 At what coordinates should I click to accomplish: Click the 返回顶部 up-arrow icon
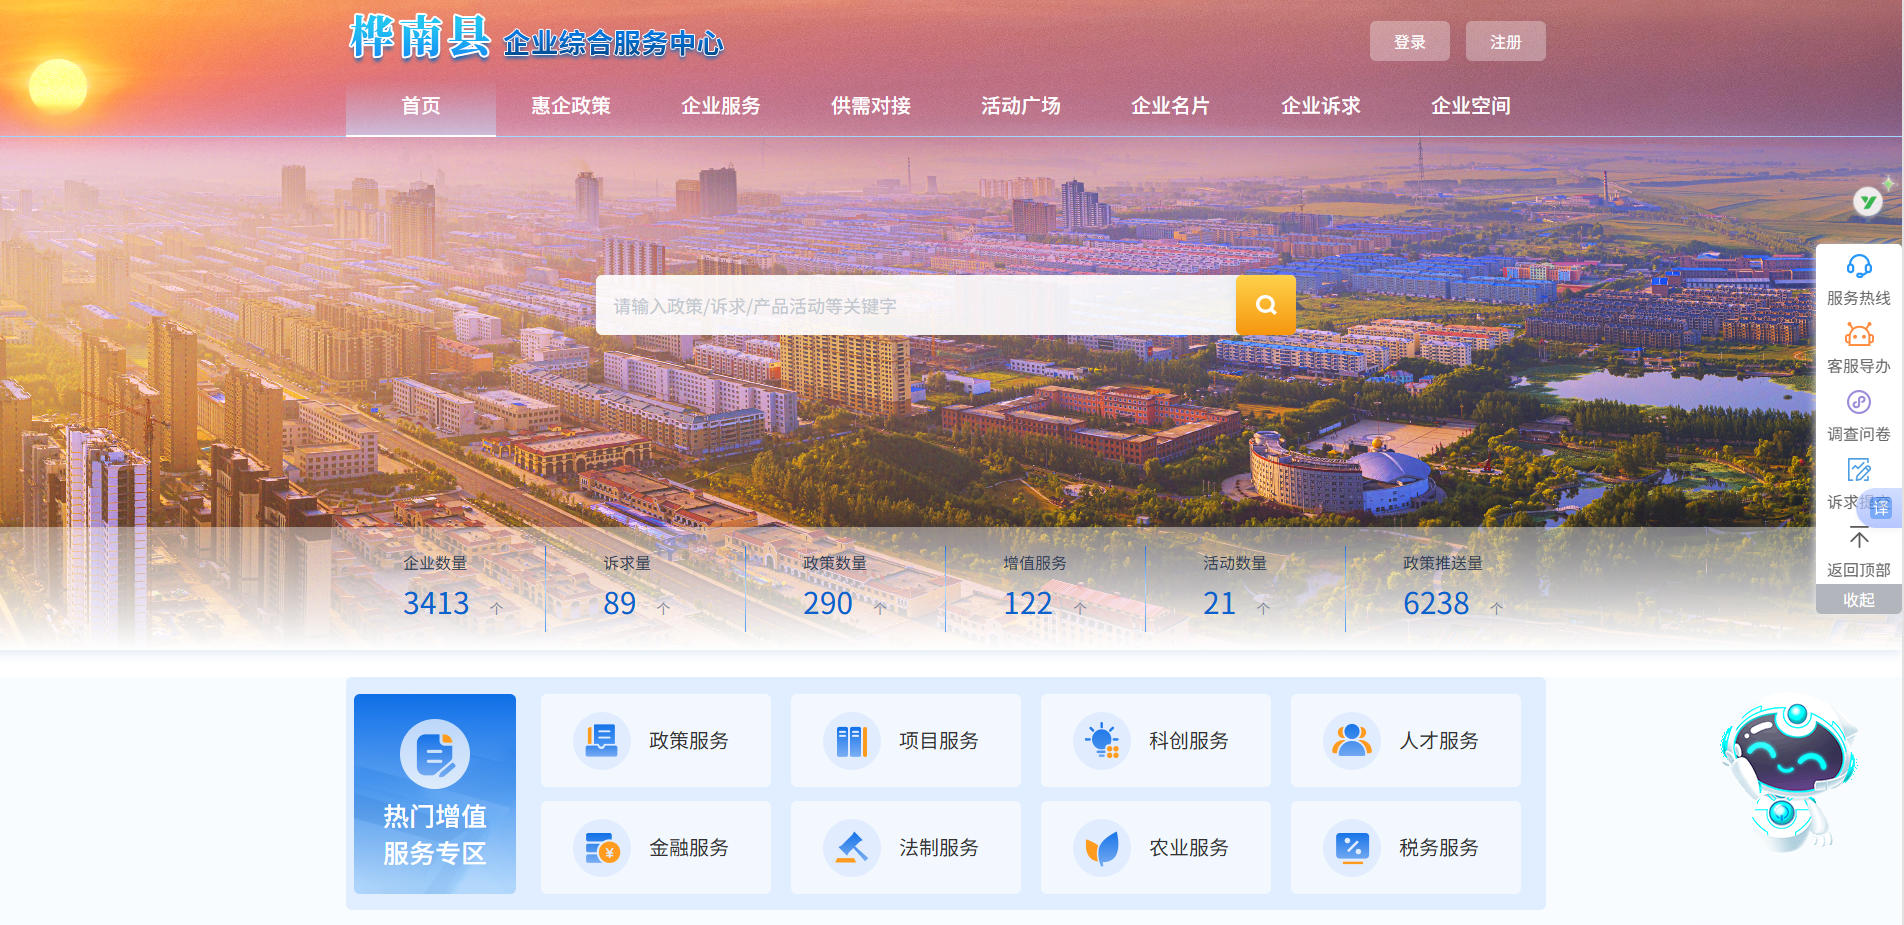coord(1859,539)
